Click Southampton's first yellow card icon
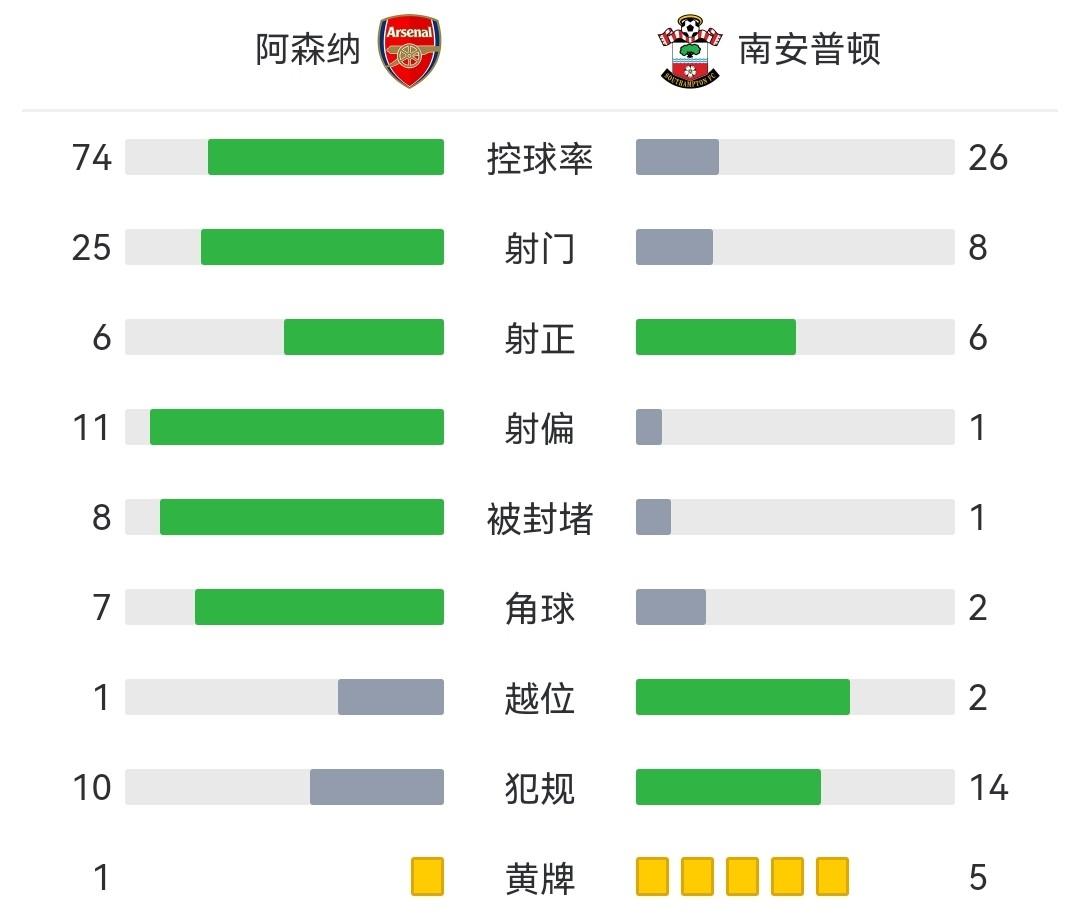This screenshot has width=1080, height=915. click(652, 876)
